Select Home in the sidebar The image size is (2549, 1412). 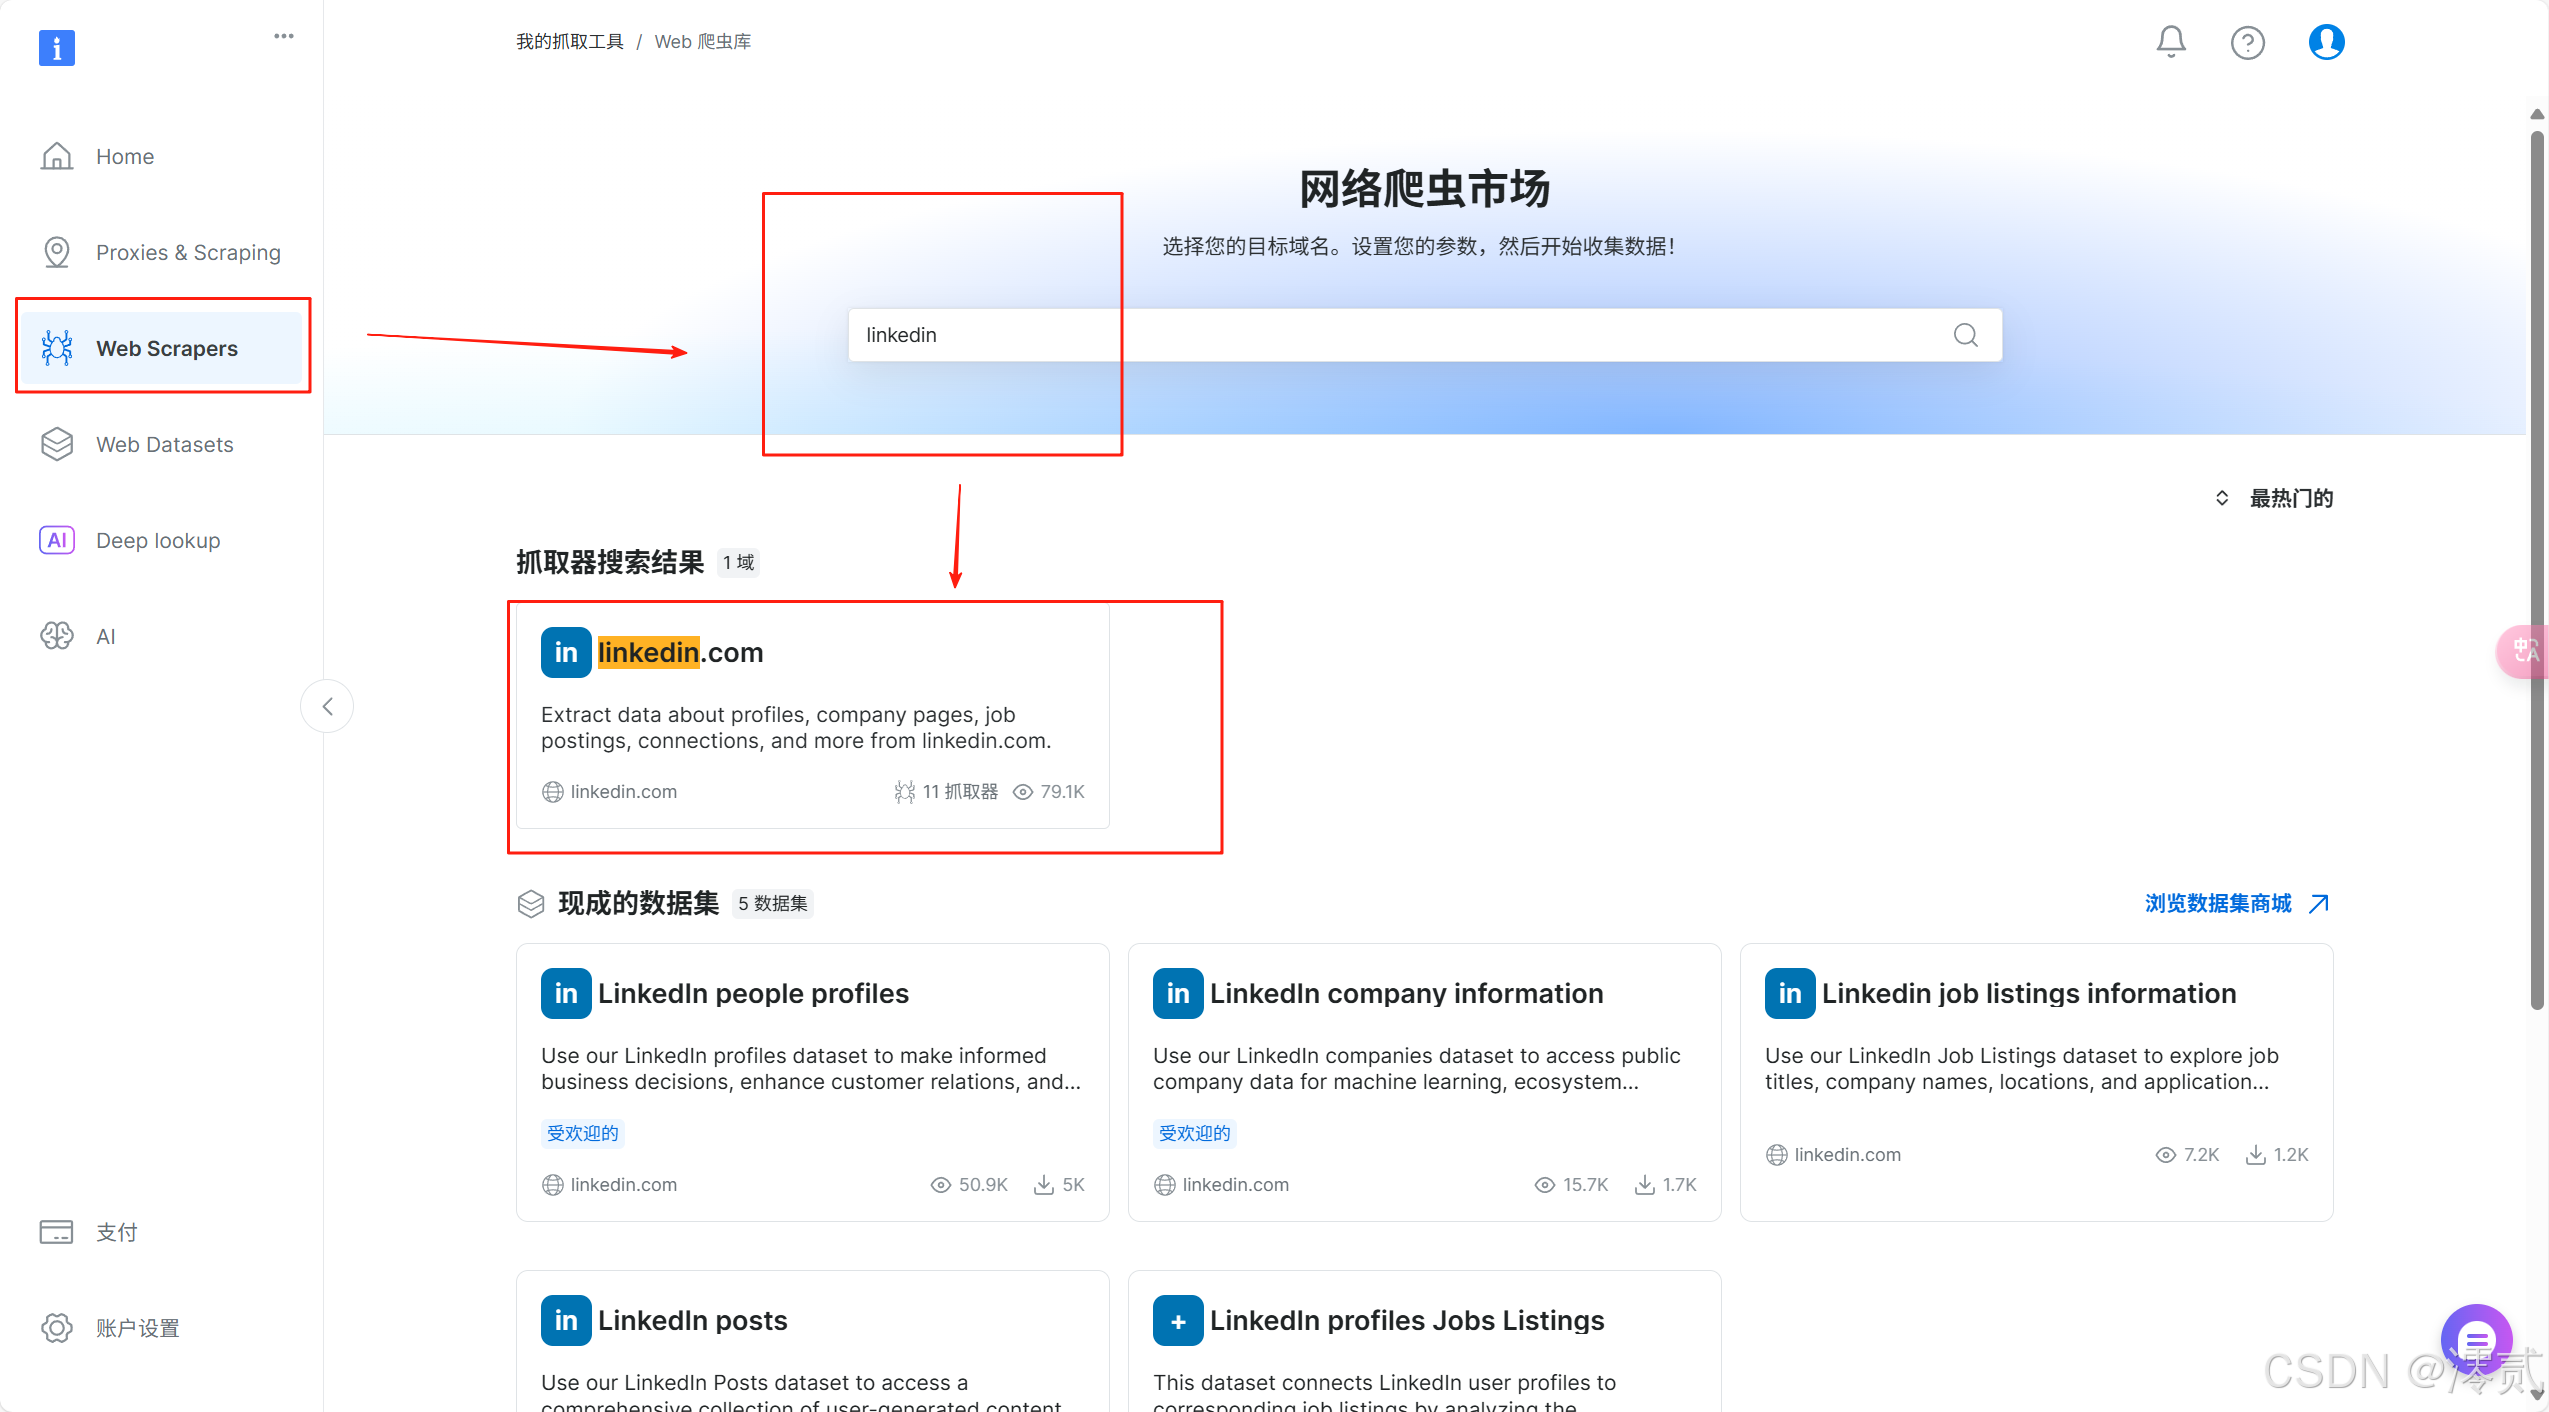pos(125,156)
